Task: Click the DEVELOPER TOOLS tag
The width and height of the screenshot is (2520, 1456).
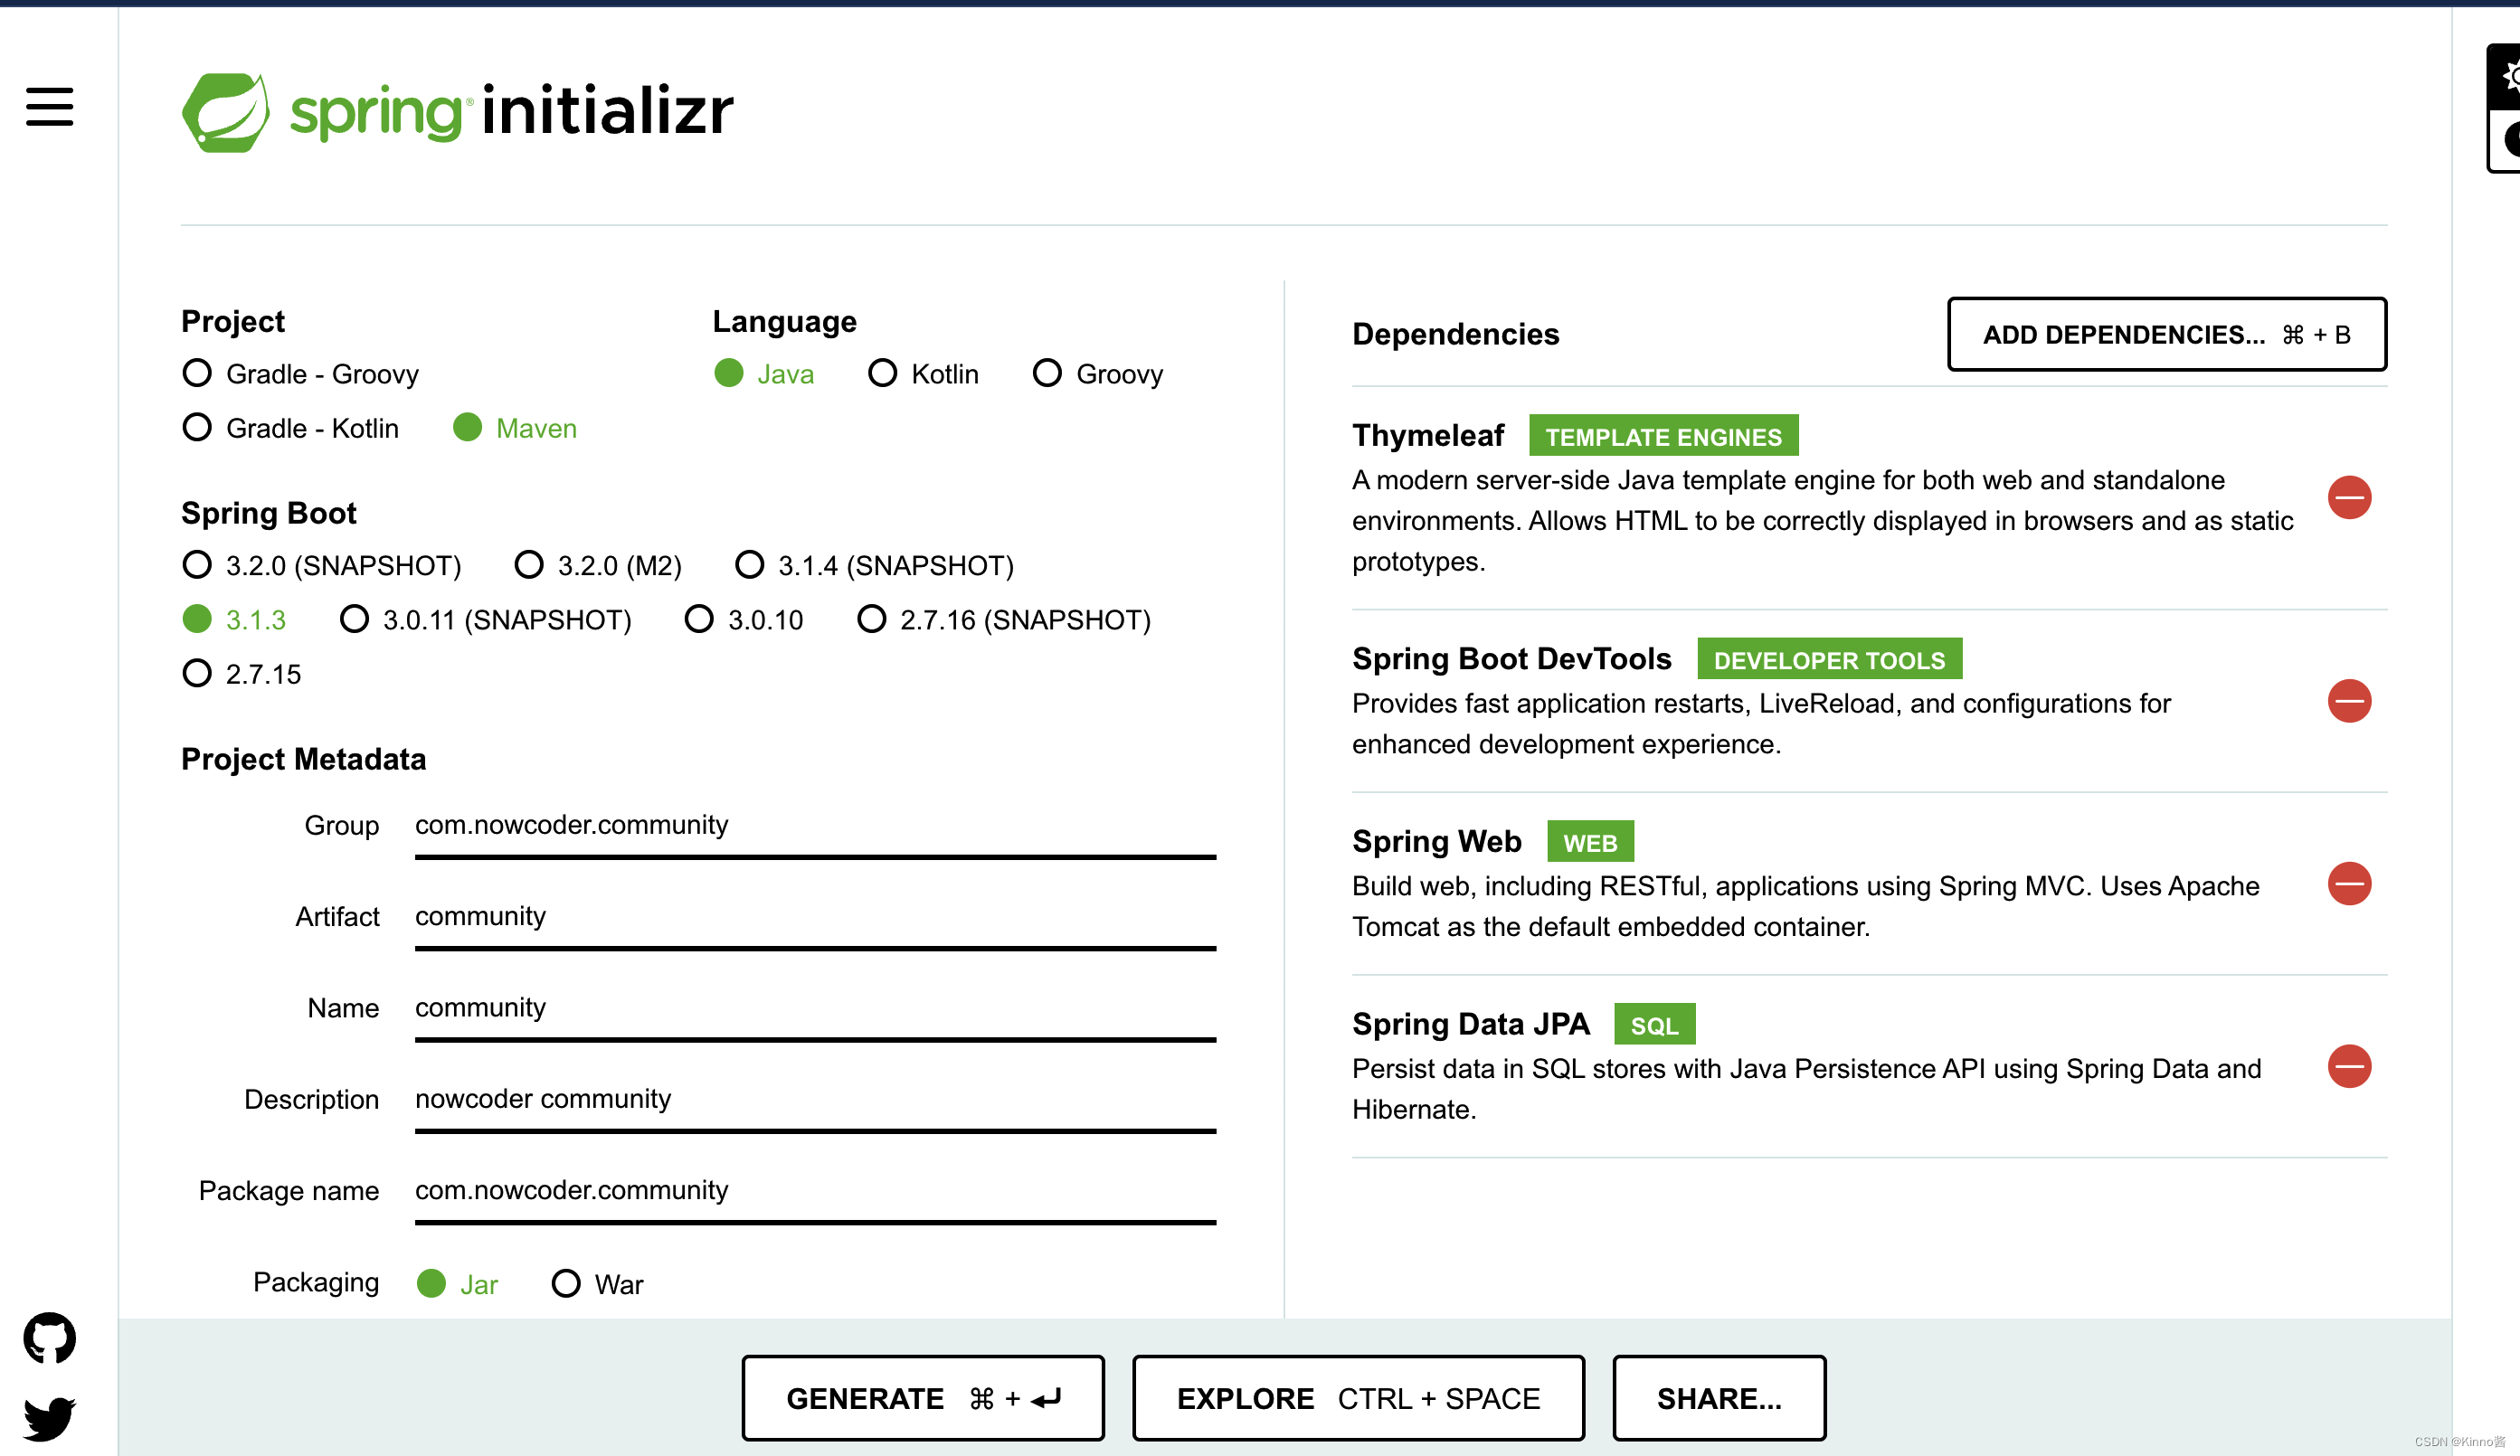Action: point(1829,659)
